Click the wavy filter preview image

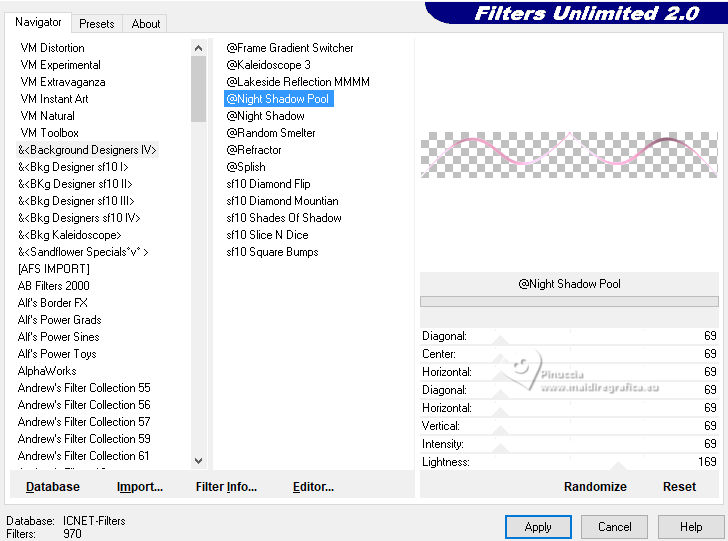(569, 155)
